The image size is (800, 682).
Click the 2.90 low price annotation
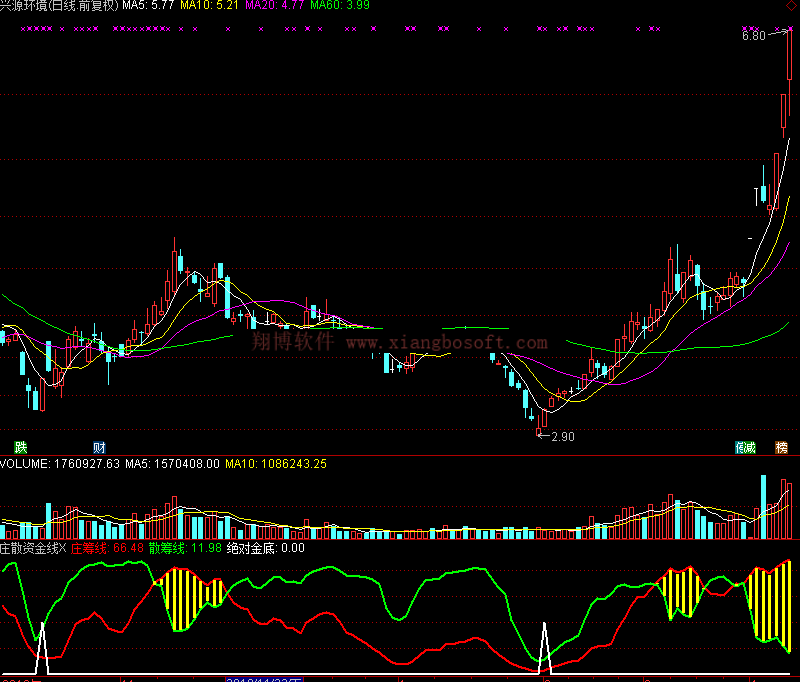point(563,437)
